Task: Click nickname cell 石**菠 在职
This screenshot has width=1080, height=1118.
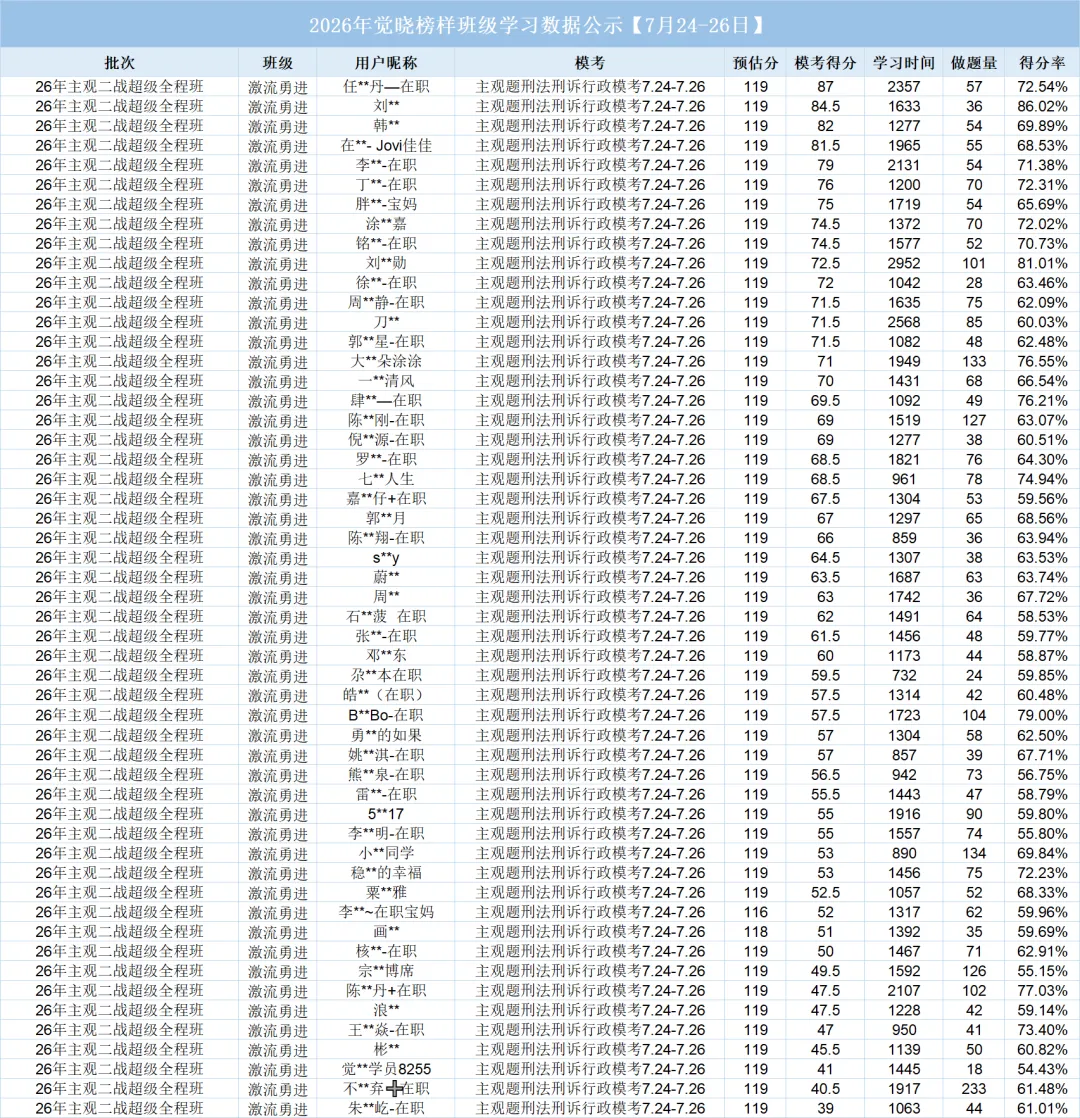Action: [x=386, y=616]
